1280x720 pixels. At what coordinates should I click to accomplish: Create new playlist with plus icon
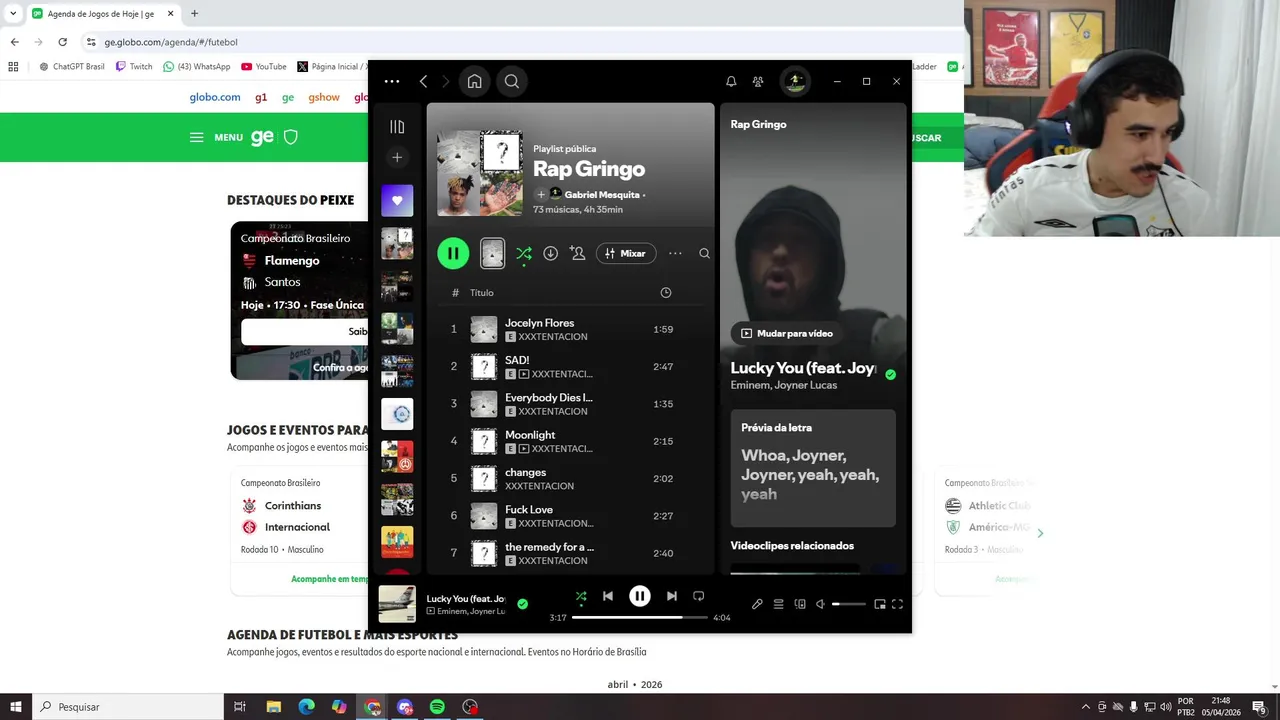[x=397, y=158]
